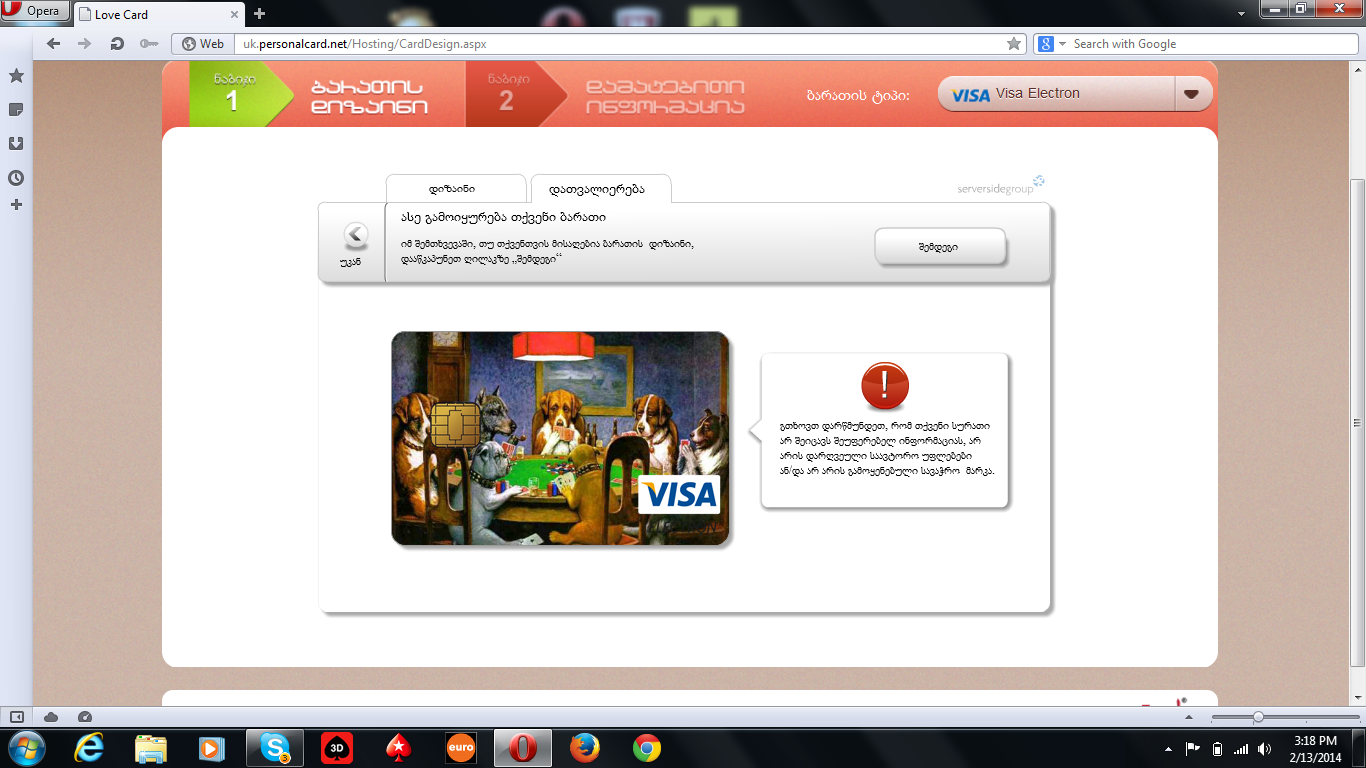Reload the current page

pyautogui.click(x=117, y=44)
